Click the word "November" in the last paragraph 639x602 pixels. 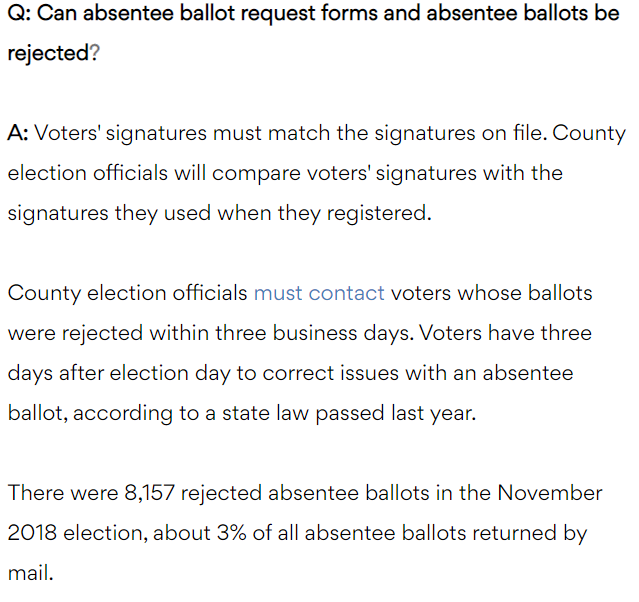pyautogui.click(x=550, y=492)
